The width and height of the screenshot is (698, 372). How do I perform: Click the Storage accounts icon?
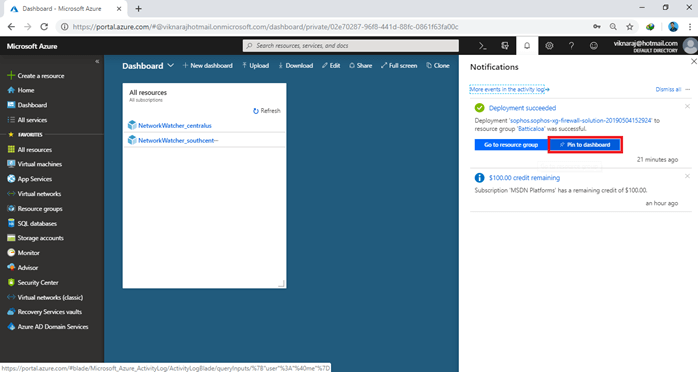click(11, 238)
